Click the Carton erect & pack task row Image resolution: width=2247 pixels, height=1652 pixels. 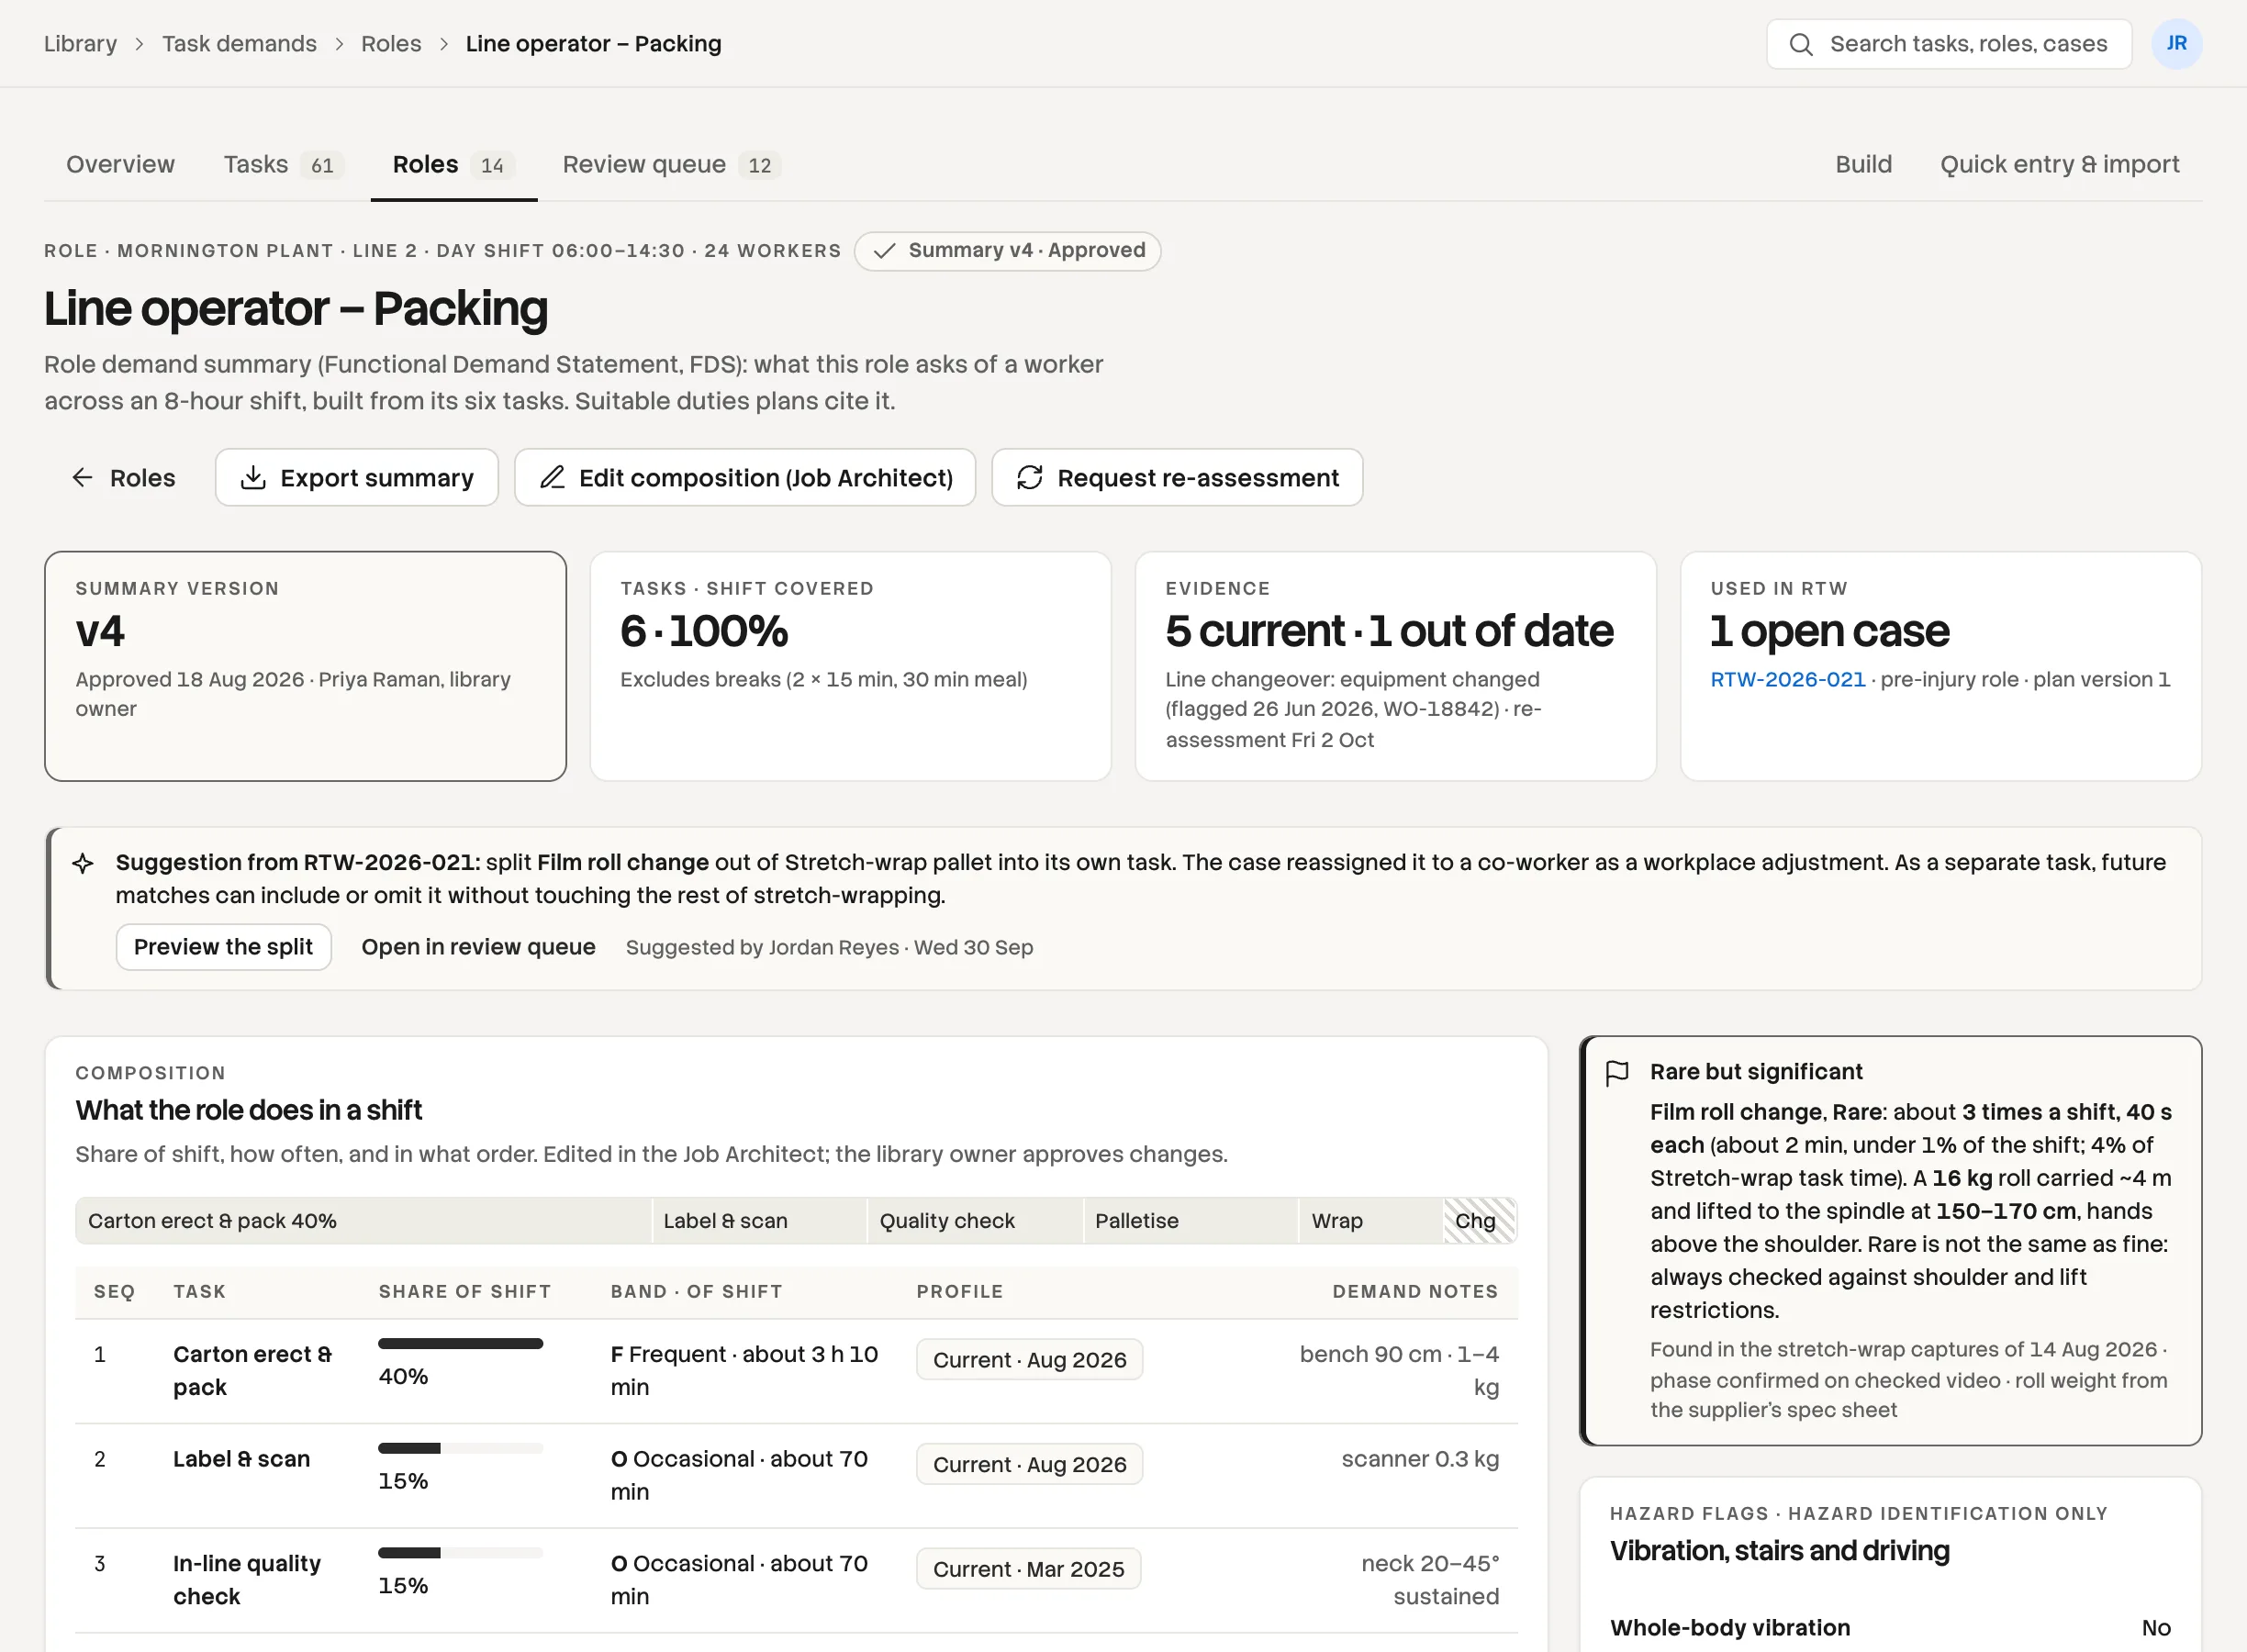(x=796, y=1371)
